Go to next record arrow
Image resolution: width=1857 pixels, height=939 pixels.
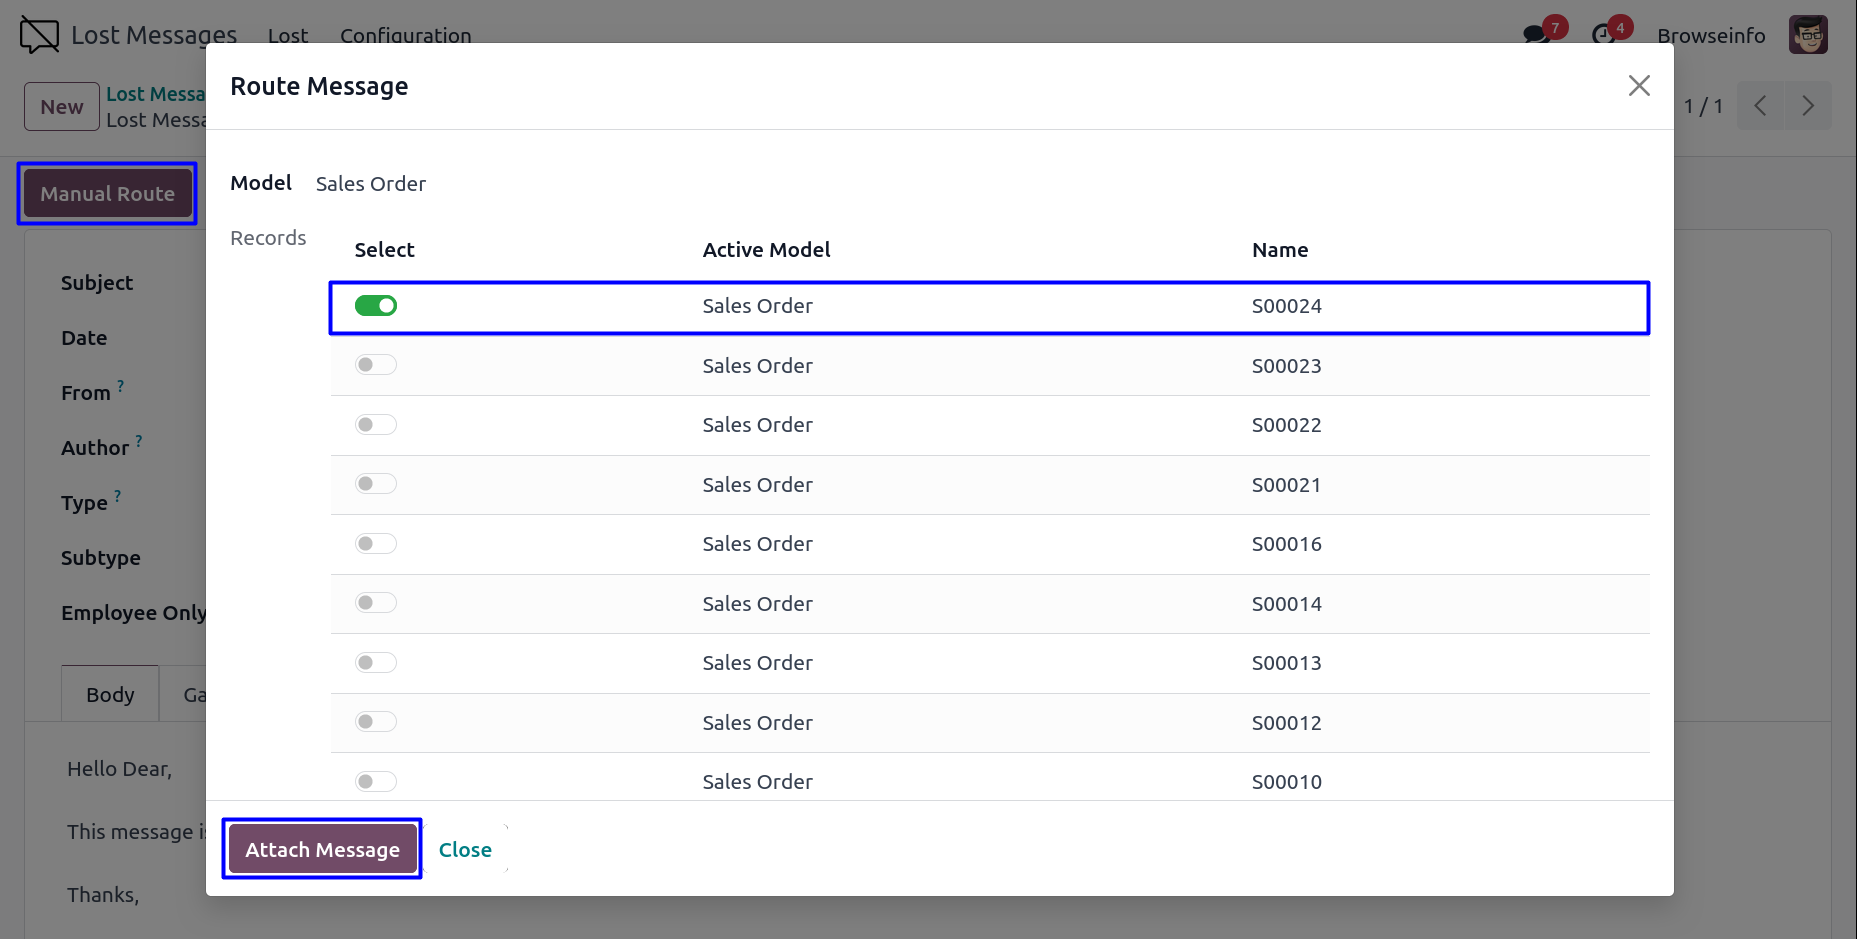click(1808, 106)
